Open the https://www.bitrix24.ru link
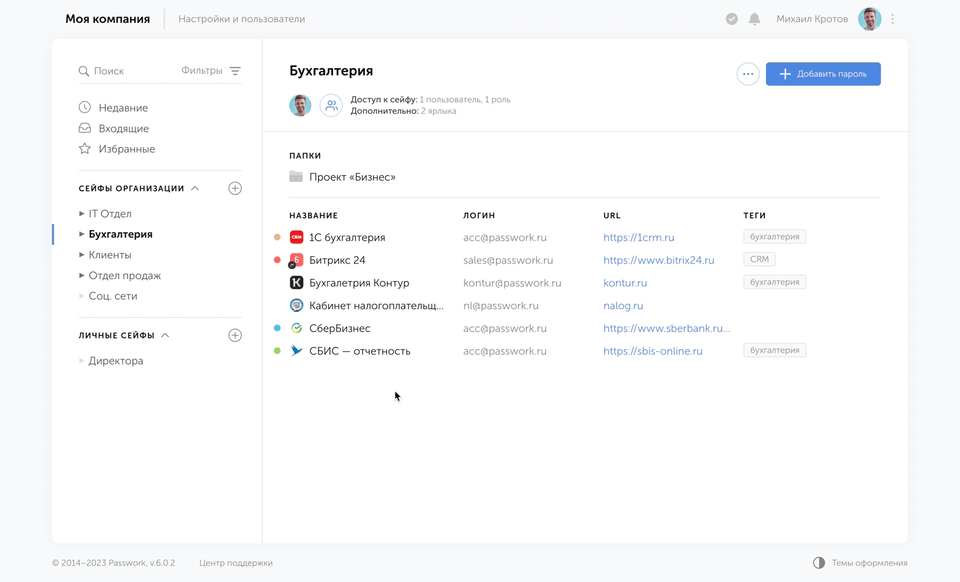Screen dimensions: 960x582 point(658,260)
